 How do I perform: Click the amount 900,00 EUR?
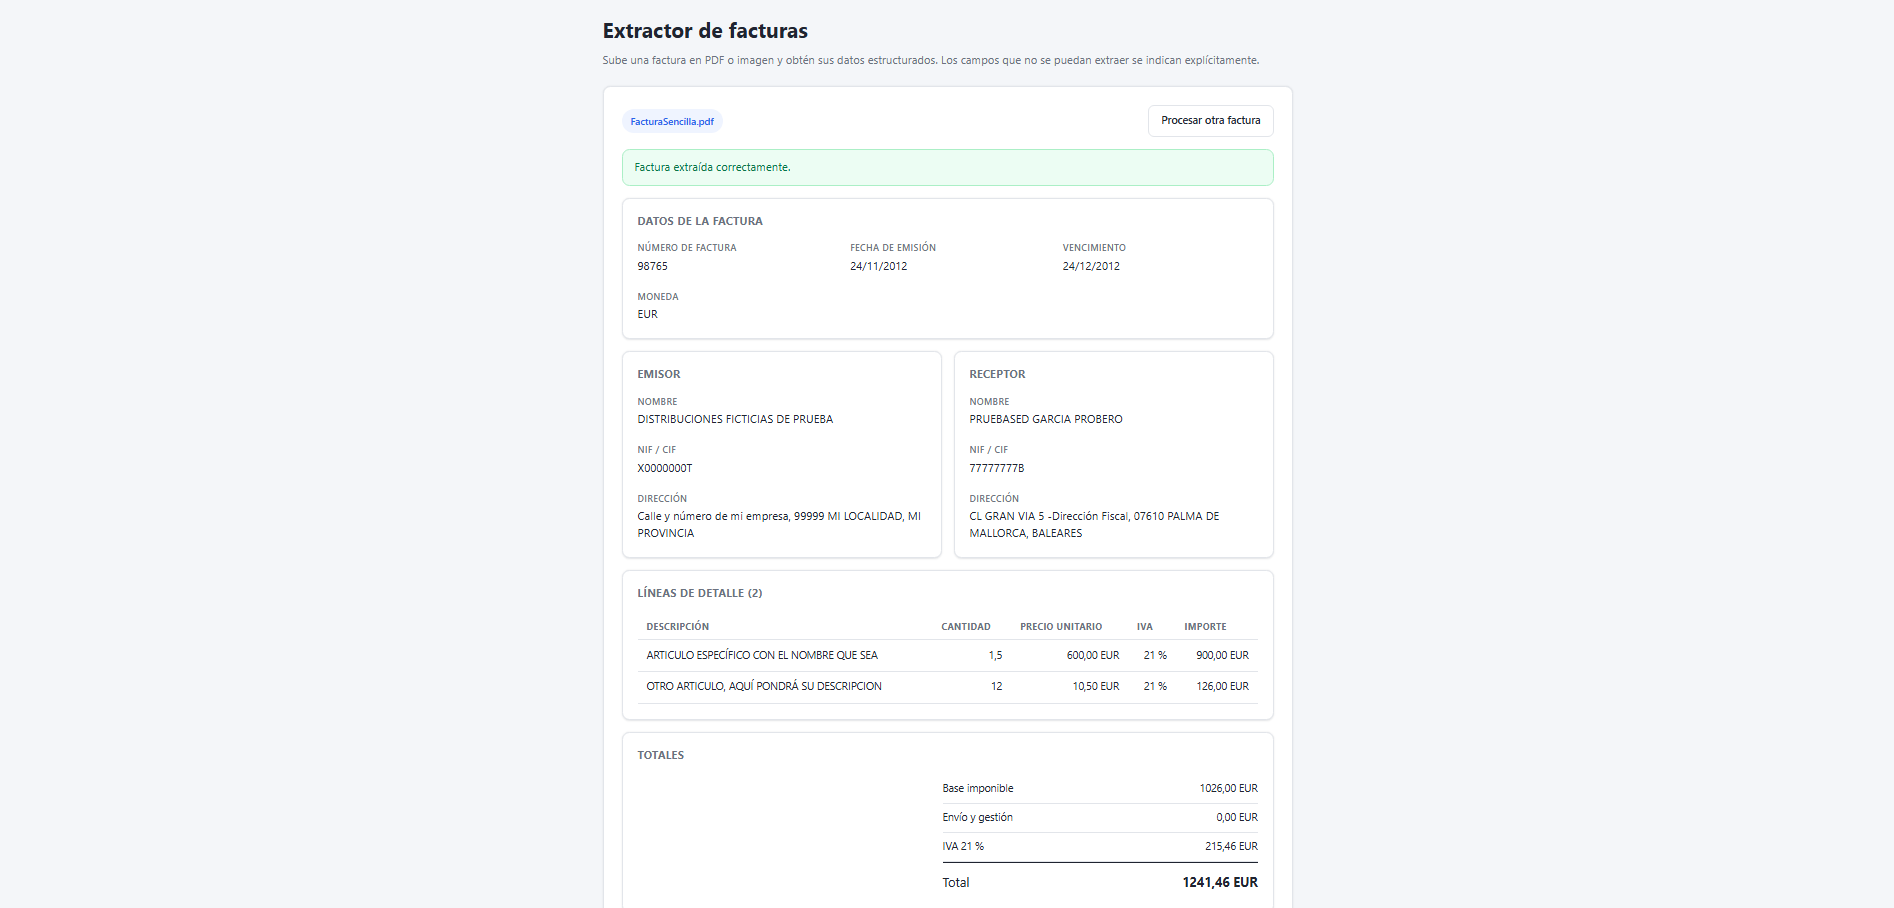pos(1222,655)
